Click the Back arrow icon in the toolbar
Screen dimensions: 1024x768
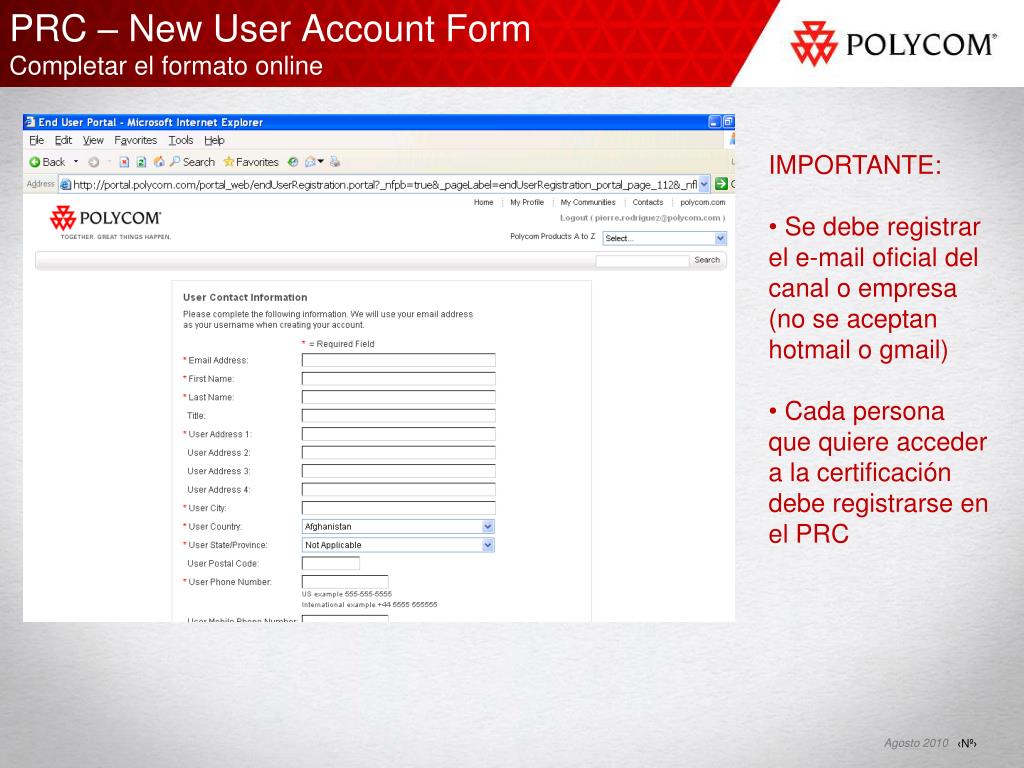pyautogui.click(x=35, y=162)
